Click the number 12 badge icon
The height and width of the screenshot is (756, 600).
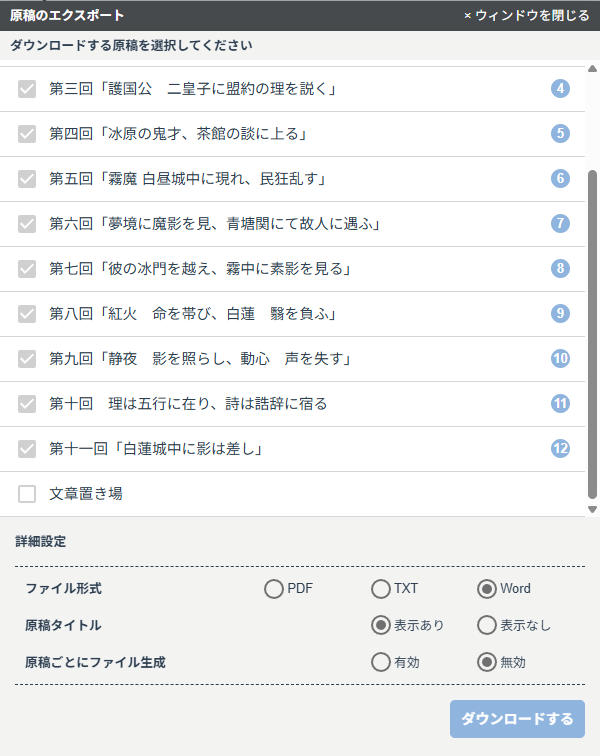(x=560, y=449)
